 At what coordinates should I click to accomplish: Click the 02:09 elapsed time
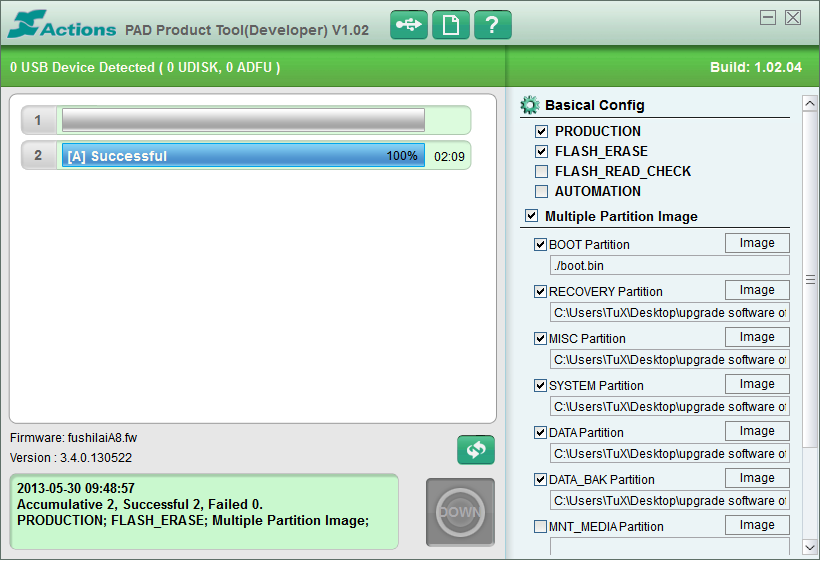449,156
